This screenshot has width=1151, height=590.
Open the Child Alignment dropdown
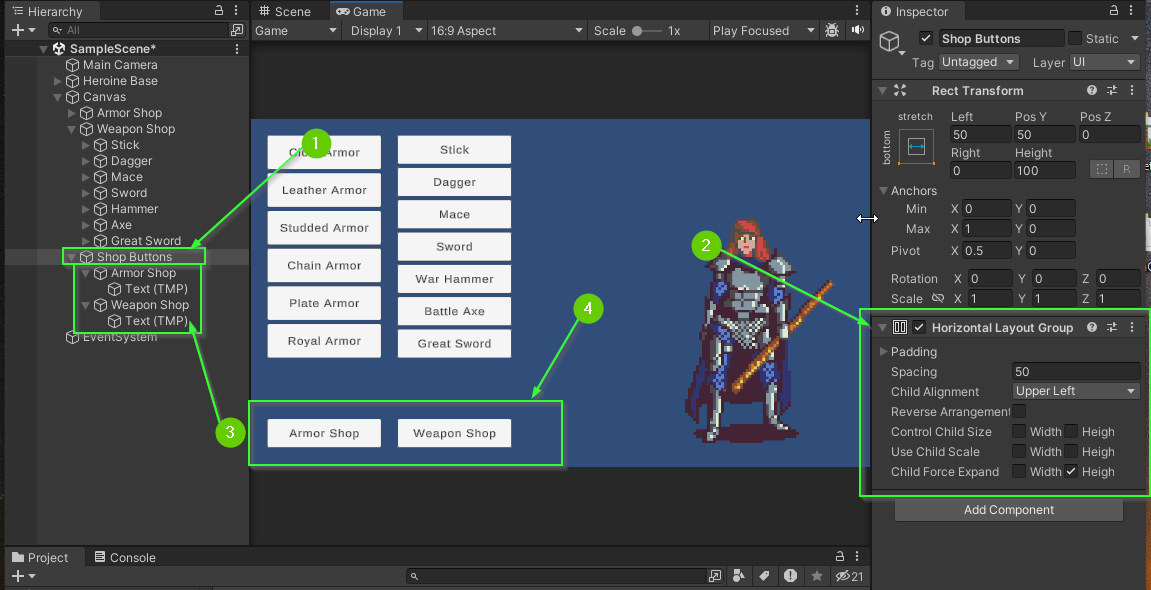tap(1076, 392)
